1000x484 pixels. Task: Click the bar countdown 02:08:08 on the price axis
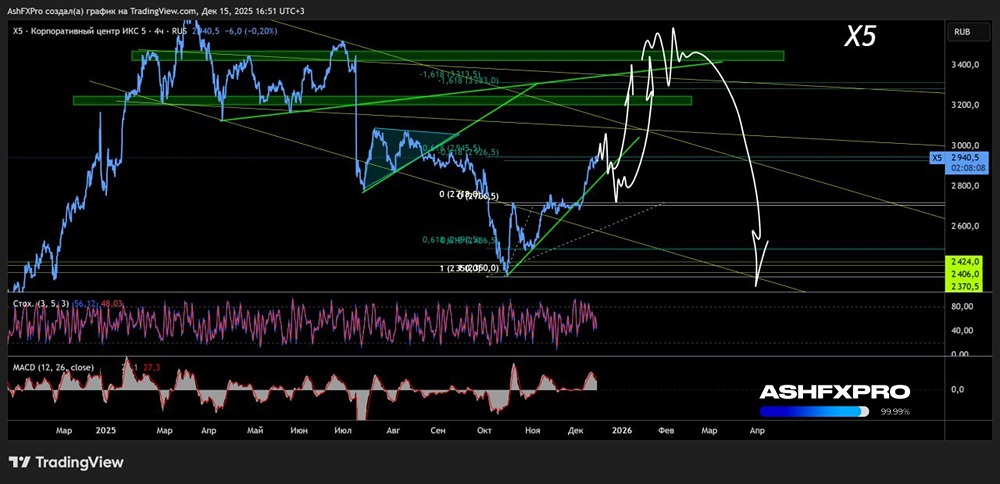pos(967,168)
